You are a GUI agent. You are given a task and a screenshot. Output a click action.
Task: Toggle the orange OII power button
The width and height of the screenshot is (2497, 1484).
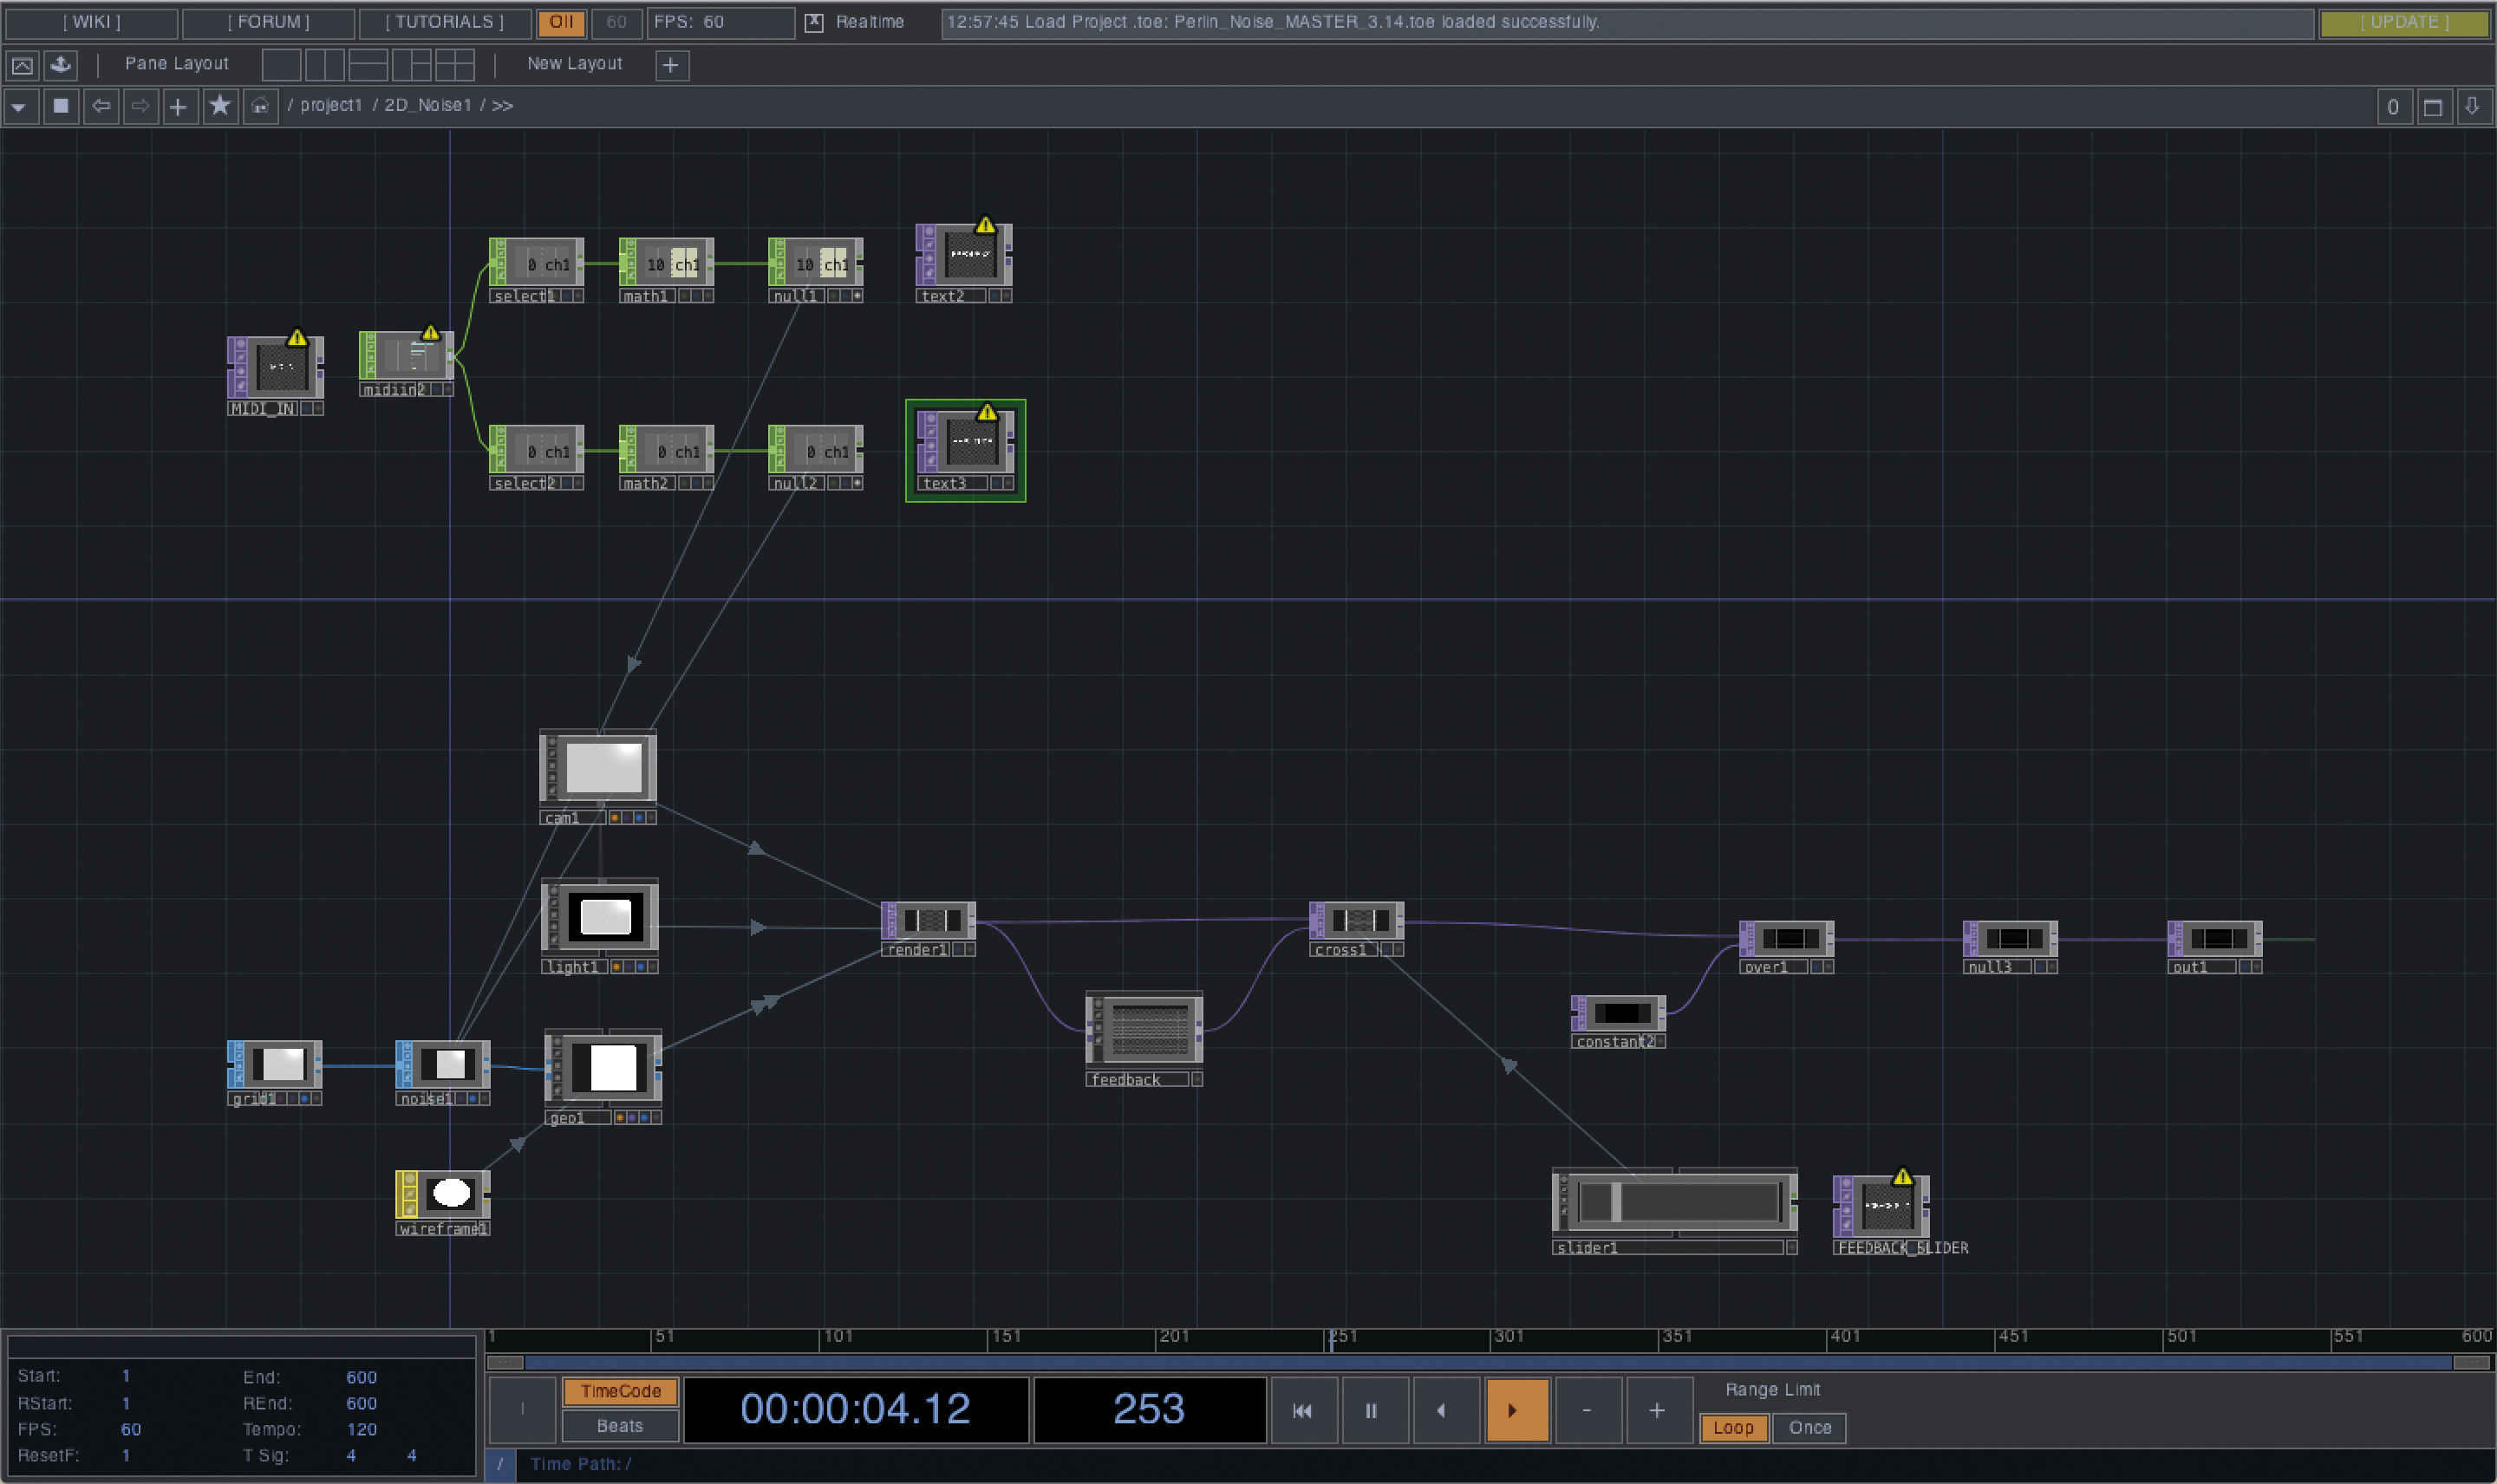click(x=561, y=22)
